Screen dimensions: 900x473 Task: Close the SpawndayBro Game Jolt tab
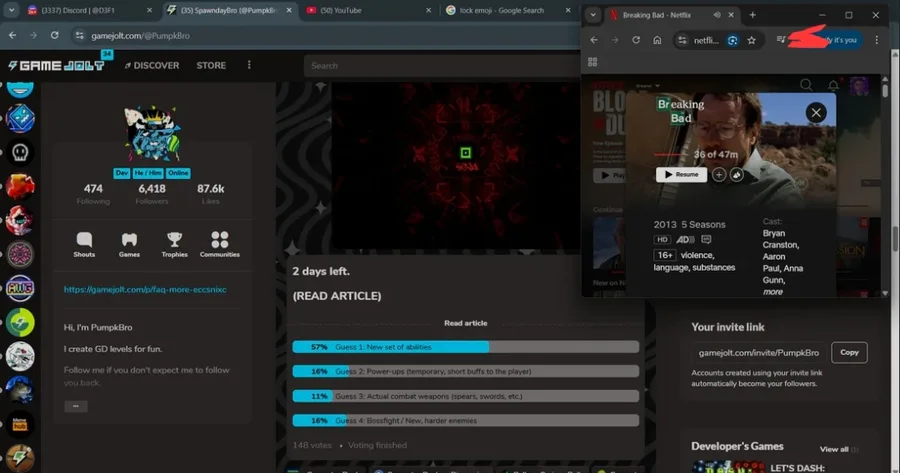coord(289,10)
